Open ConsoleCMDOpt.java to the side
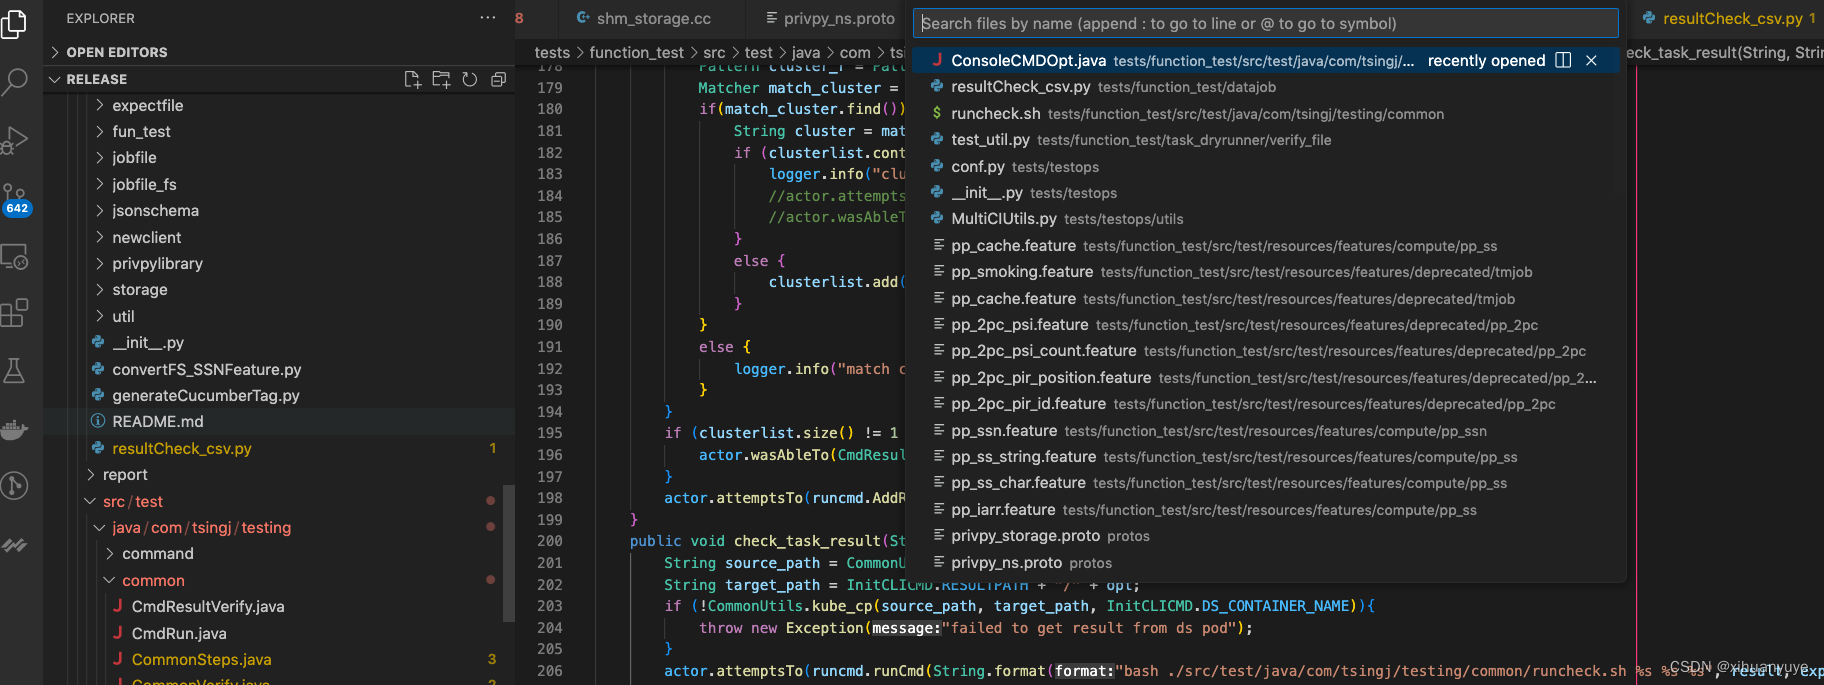1824x685 pixels. [1563, 61]
